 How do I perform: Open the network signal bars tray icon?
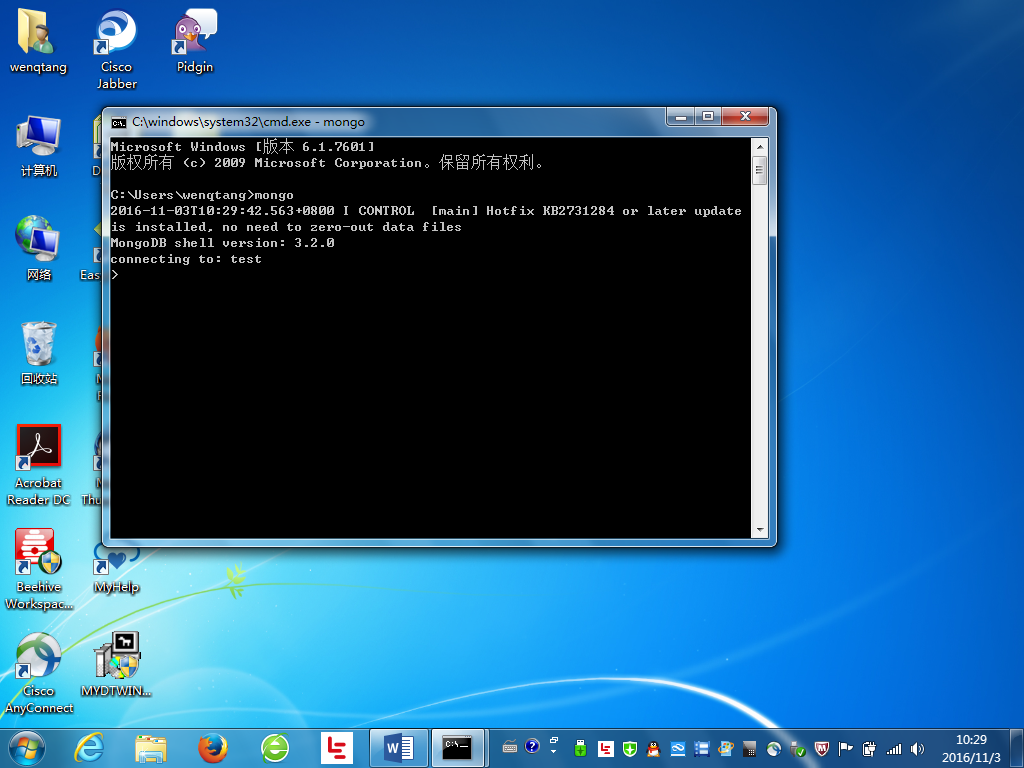coord(893,748)
